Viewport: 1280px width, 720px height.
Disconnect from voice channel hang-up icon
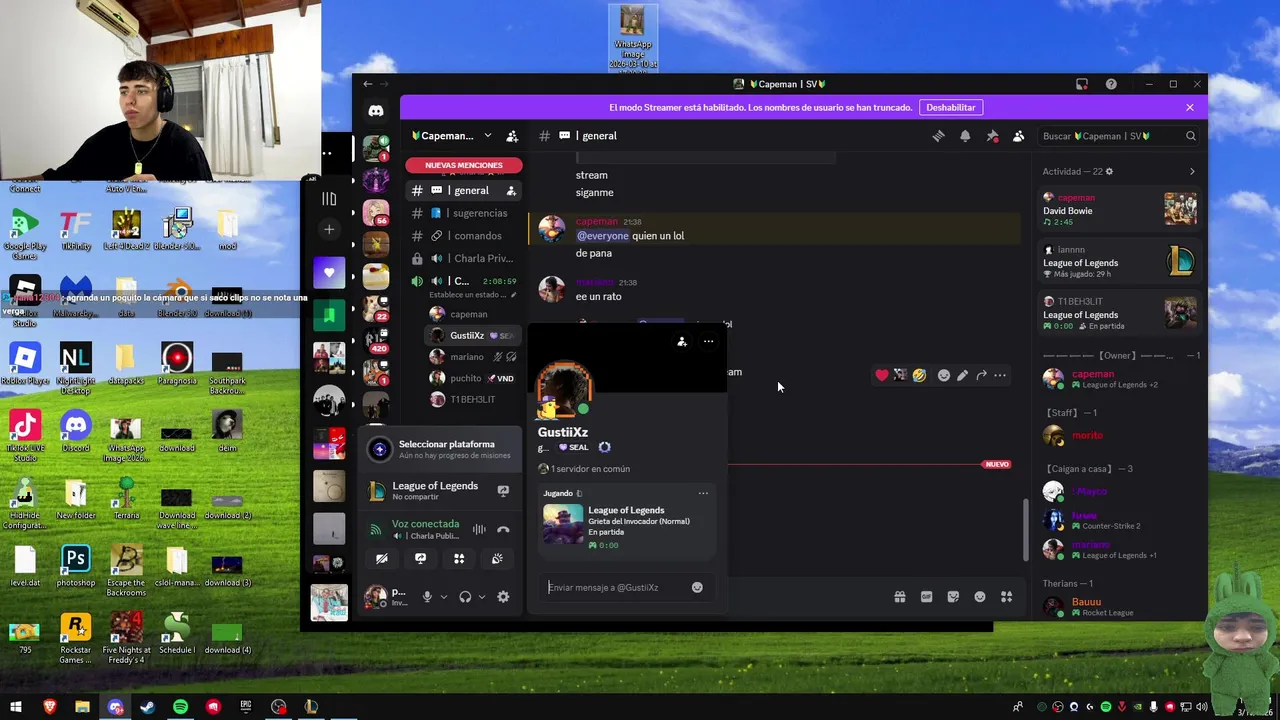click(x=503, y=530)
